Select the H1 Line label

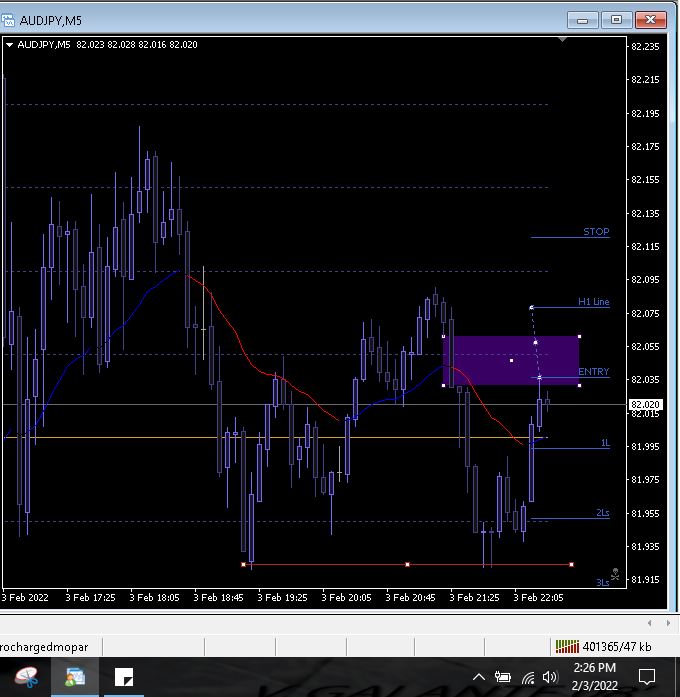[x=593, y=301]
